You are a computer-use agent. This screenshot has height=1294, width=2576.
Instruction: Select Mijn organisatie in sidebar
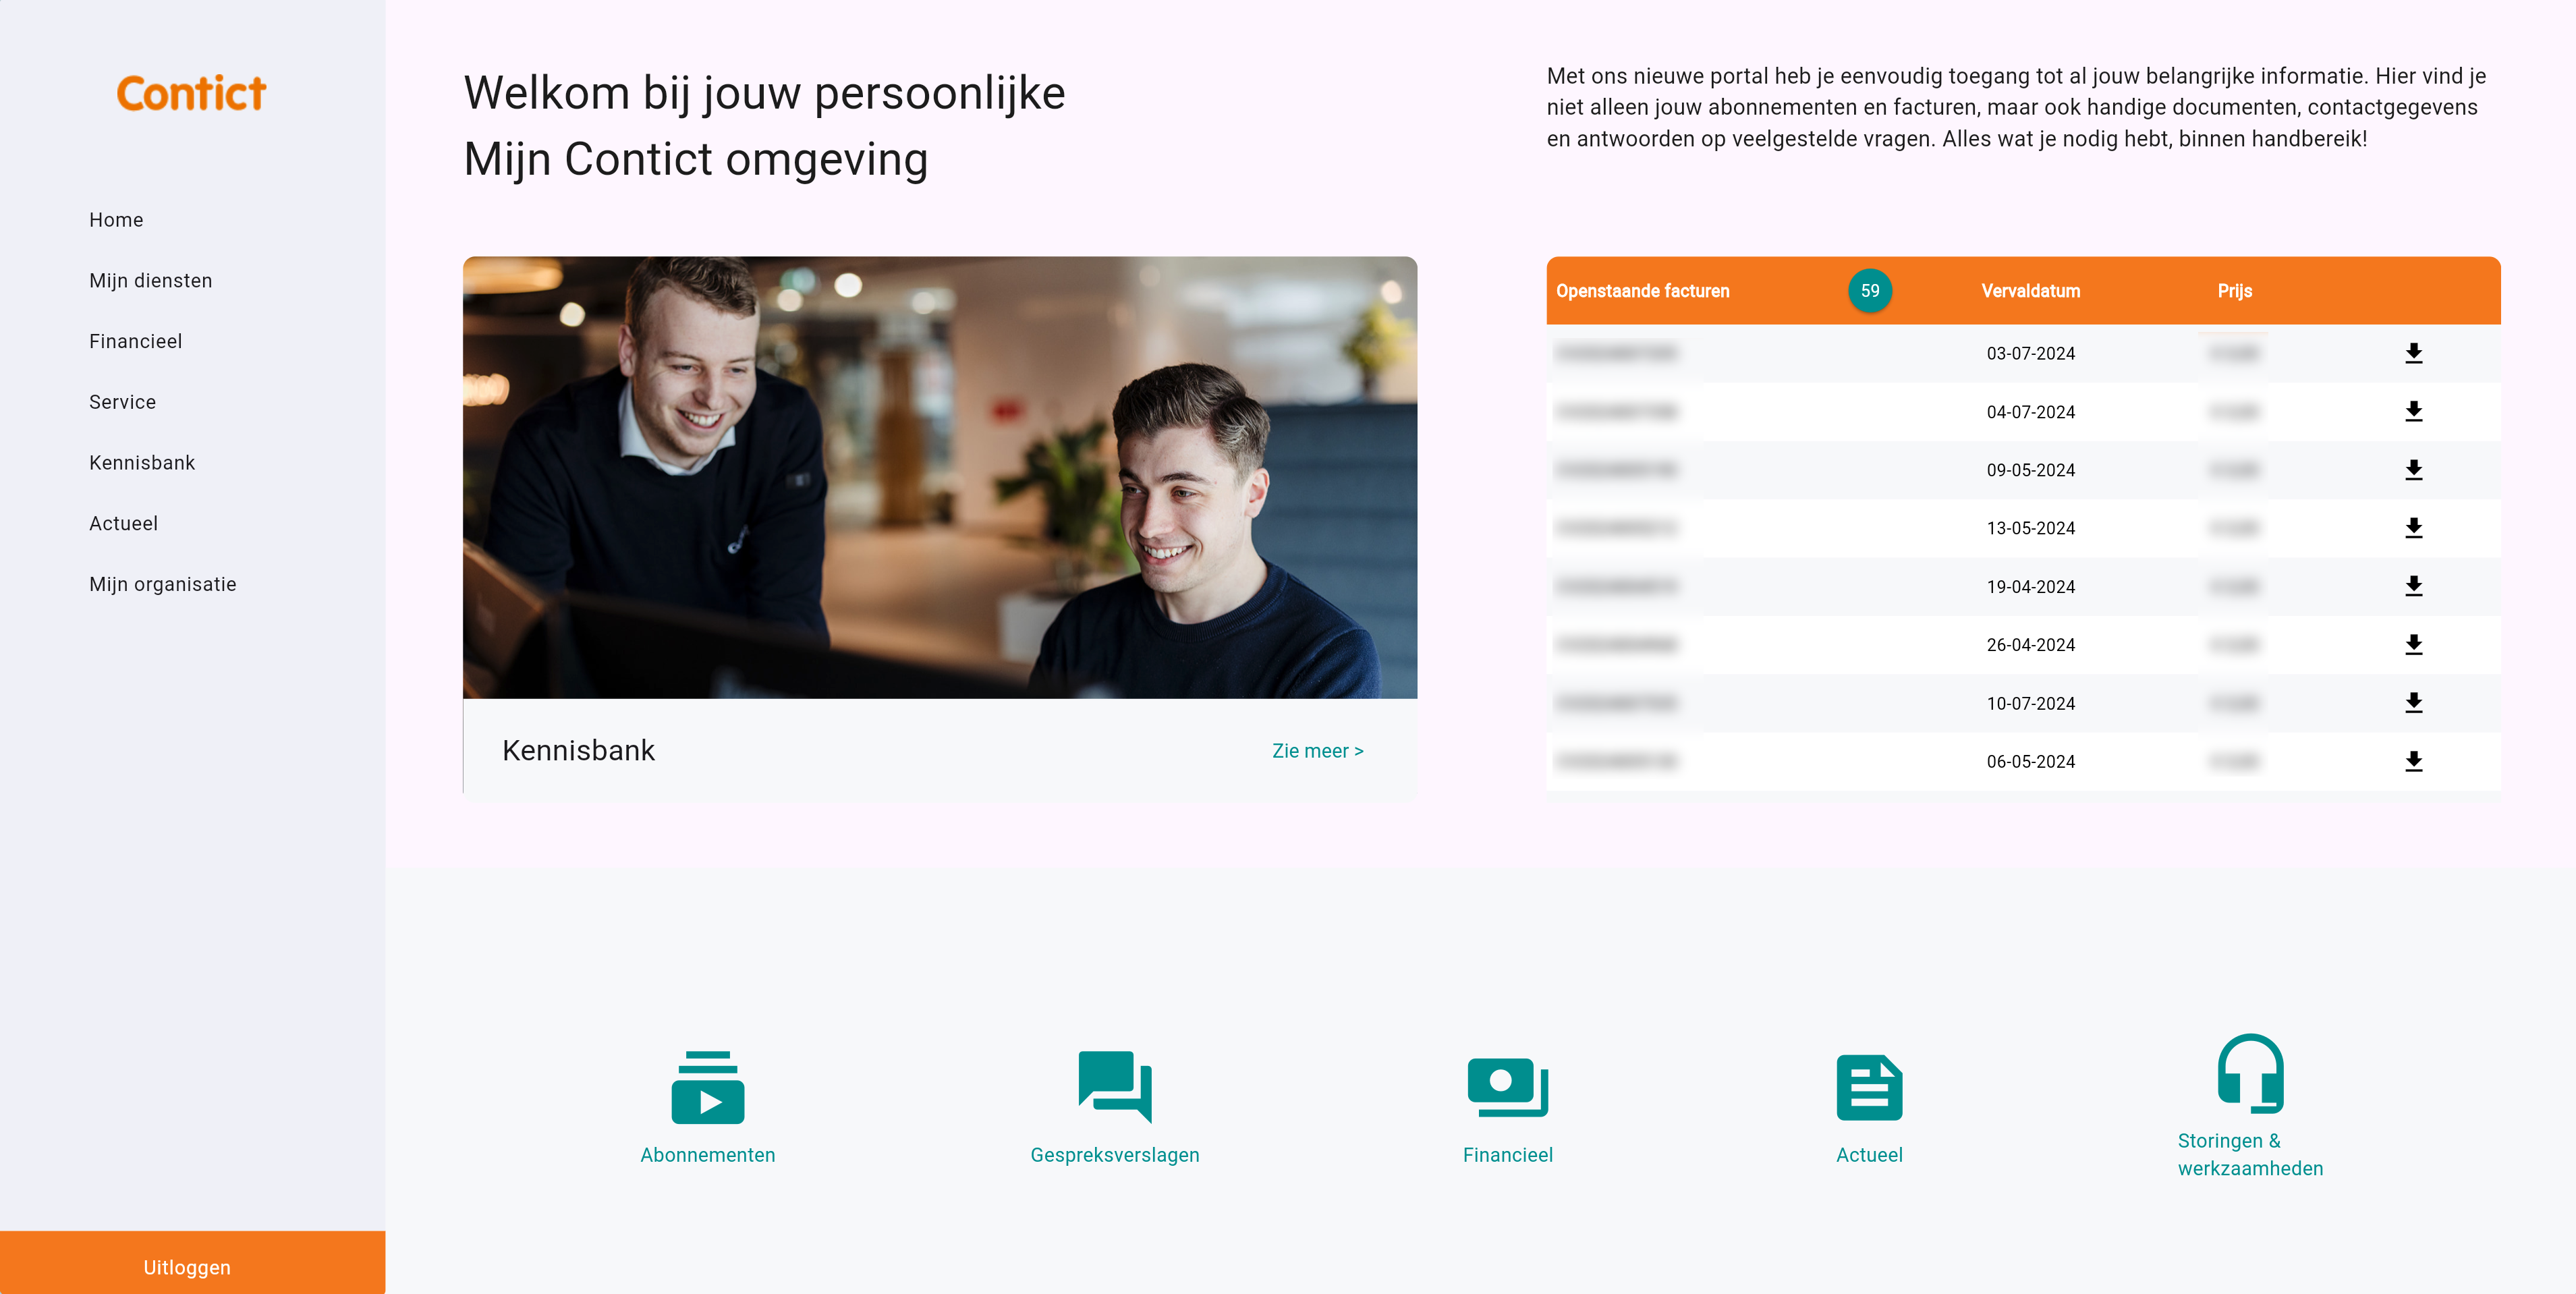tap(163, 585)
